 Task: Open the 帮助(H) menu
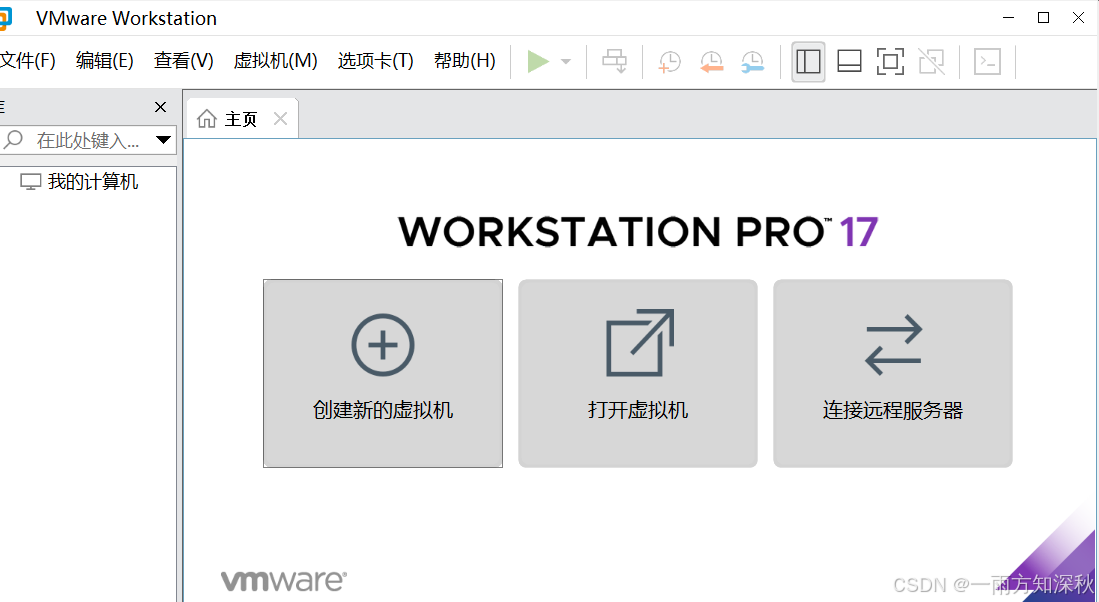465,61
